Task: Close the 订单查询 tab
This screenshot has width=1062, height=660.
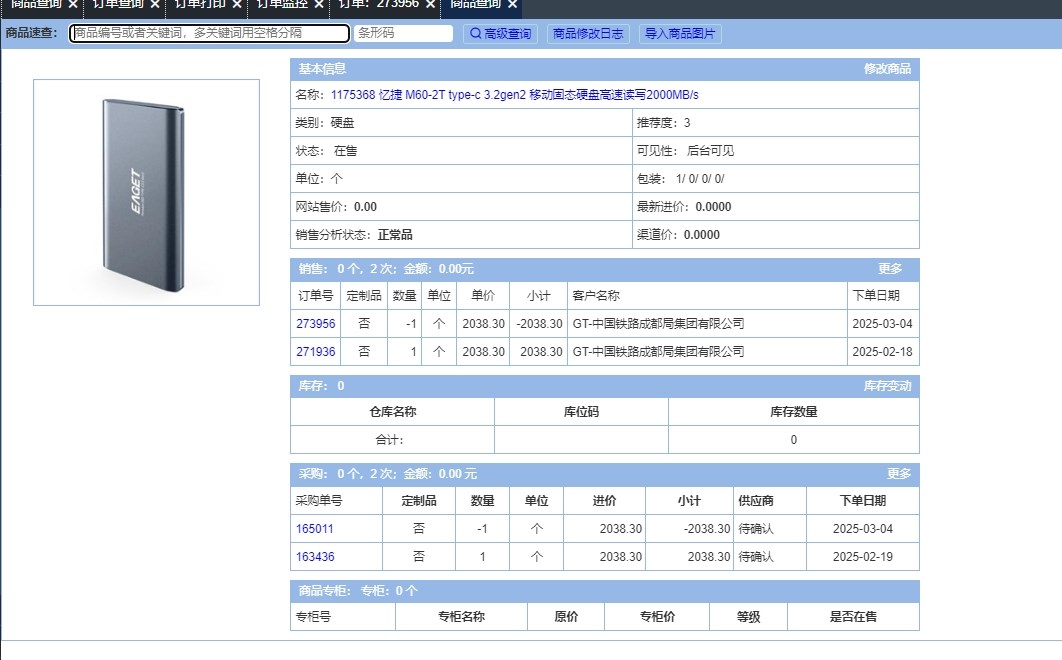Action: tap(154, 4)
